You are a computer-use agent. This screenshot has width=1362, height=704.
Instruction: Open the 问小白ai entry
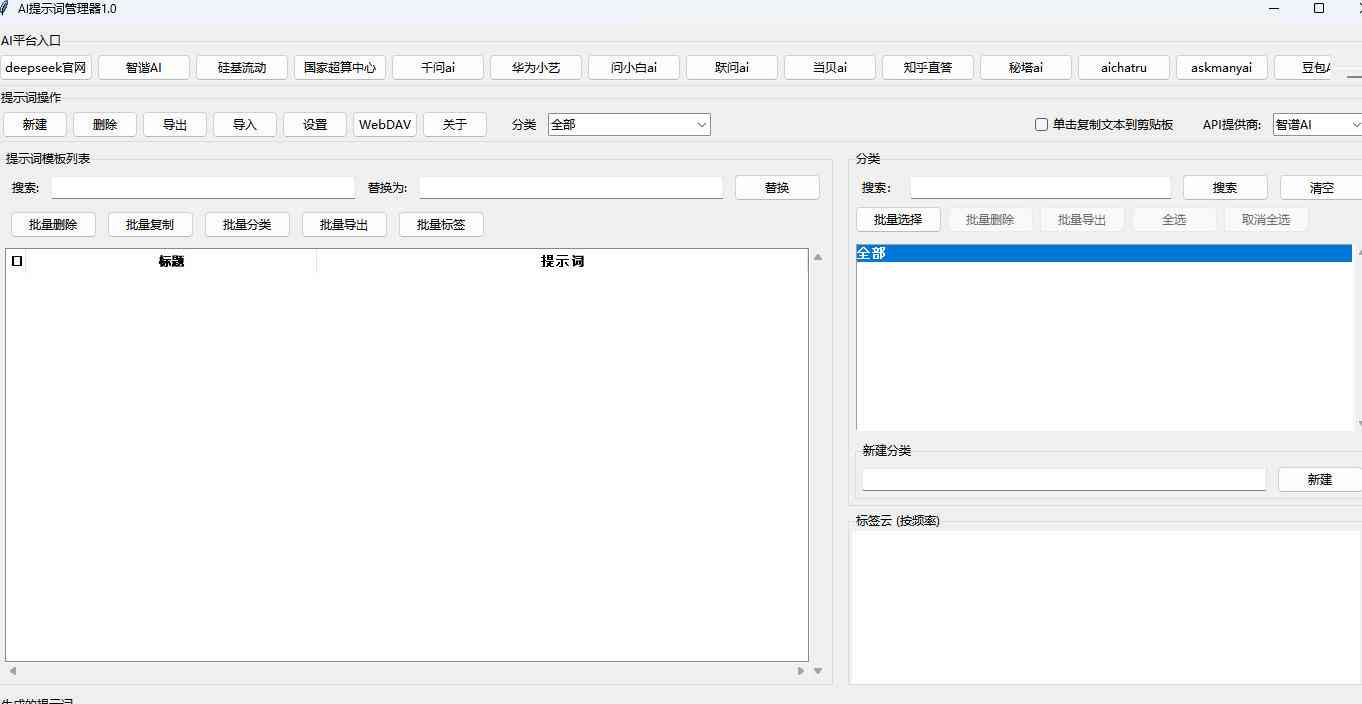tap(634, 68)
